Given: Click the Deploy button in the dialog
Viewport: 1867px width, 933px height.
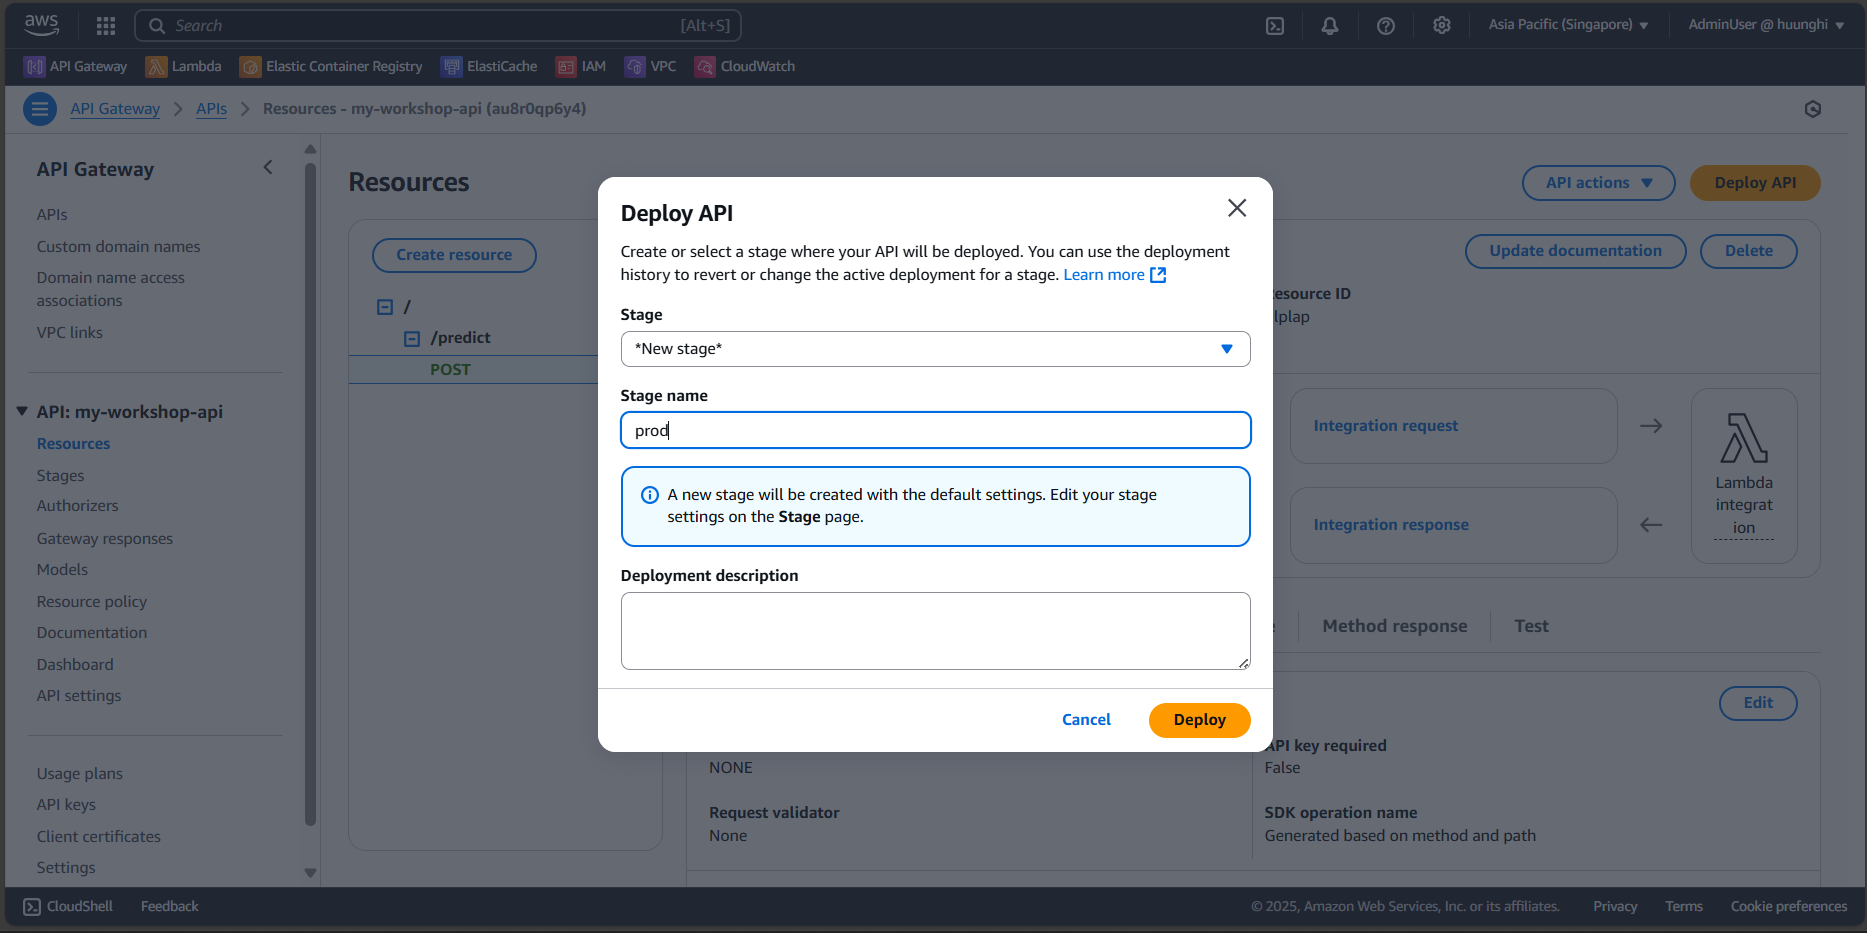Looking at the screenshot, I should pos(1199,720).
